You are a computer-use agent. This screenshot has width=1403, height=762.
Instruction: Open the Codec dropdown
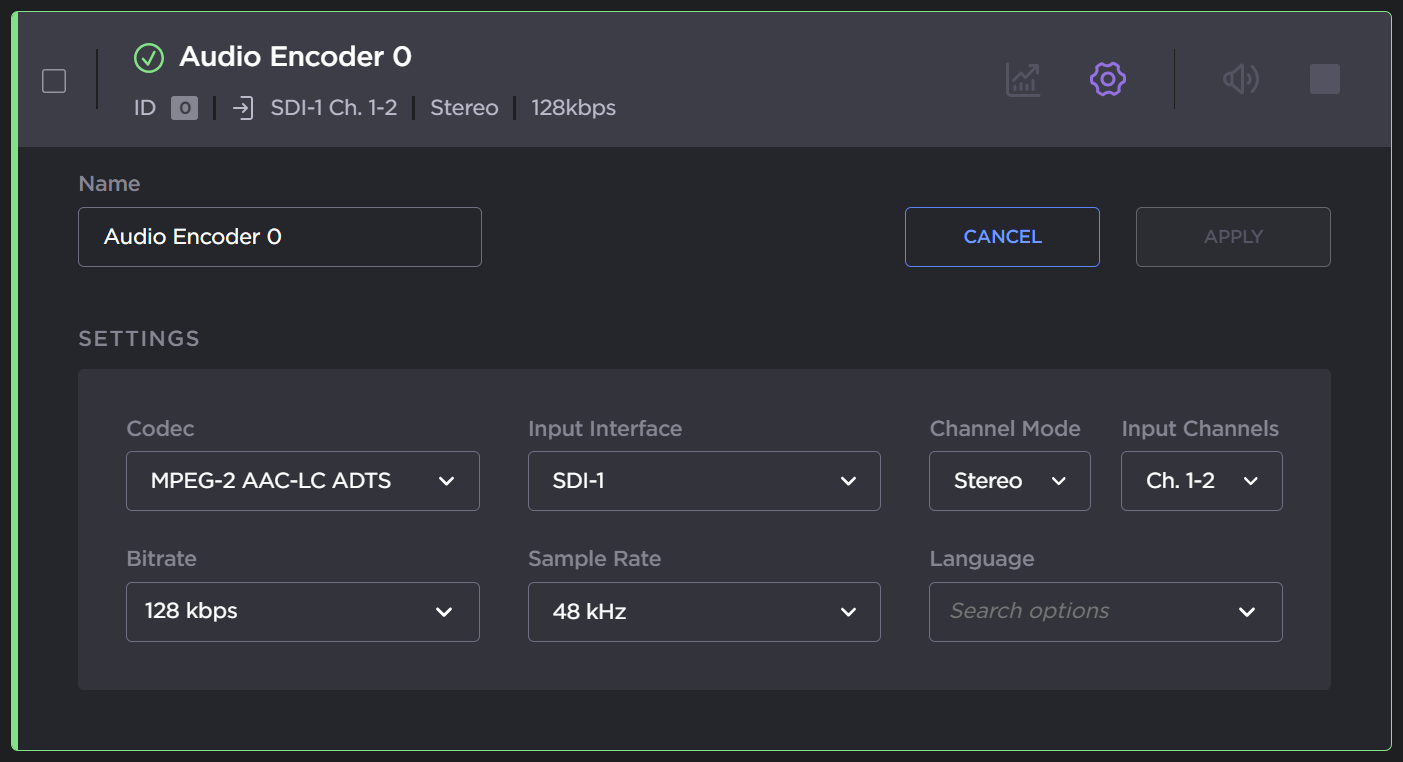click(302, 481)
